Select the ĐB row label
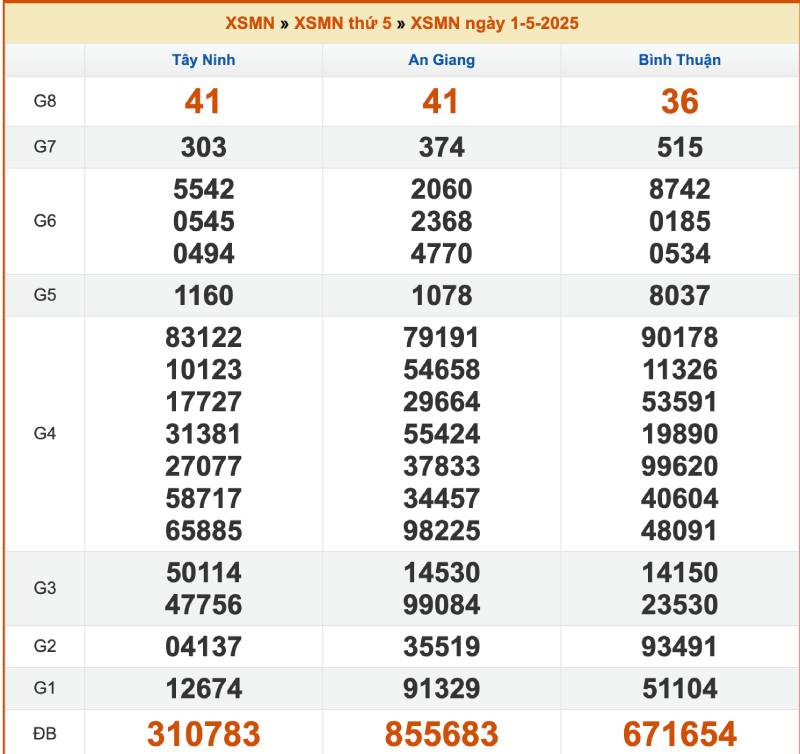 [x=45, y=734]
